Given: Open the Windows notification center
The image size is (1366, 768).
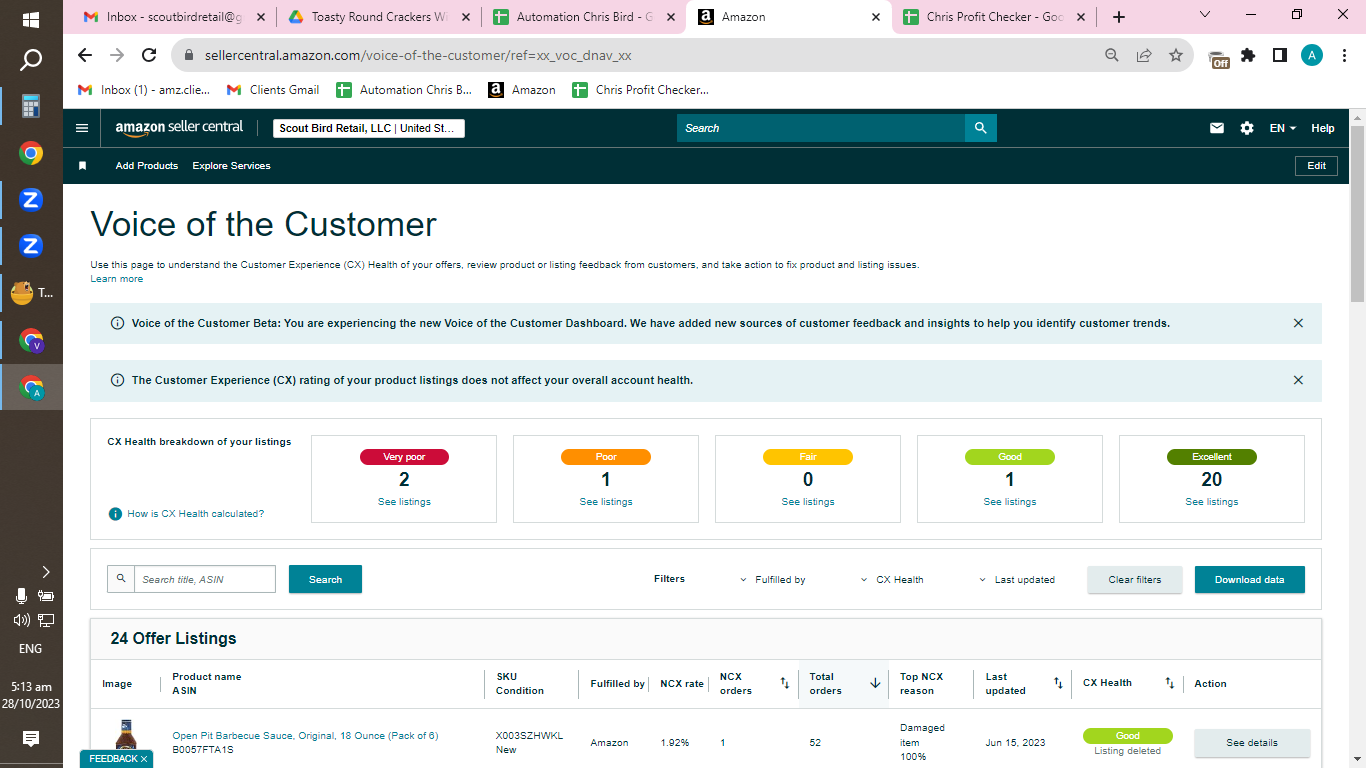Looking at the screenshot, I should (31, 739).
